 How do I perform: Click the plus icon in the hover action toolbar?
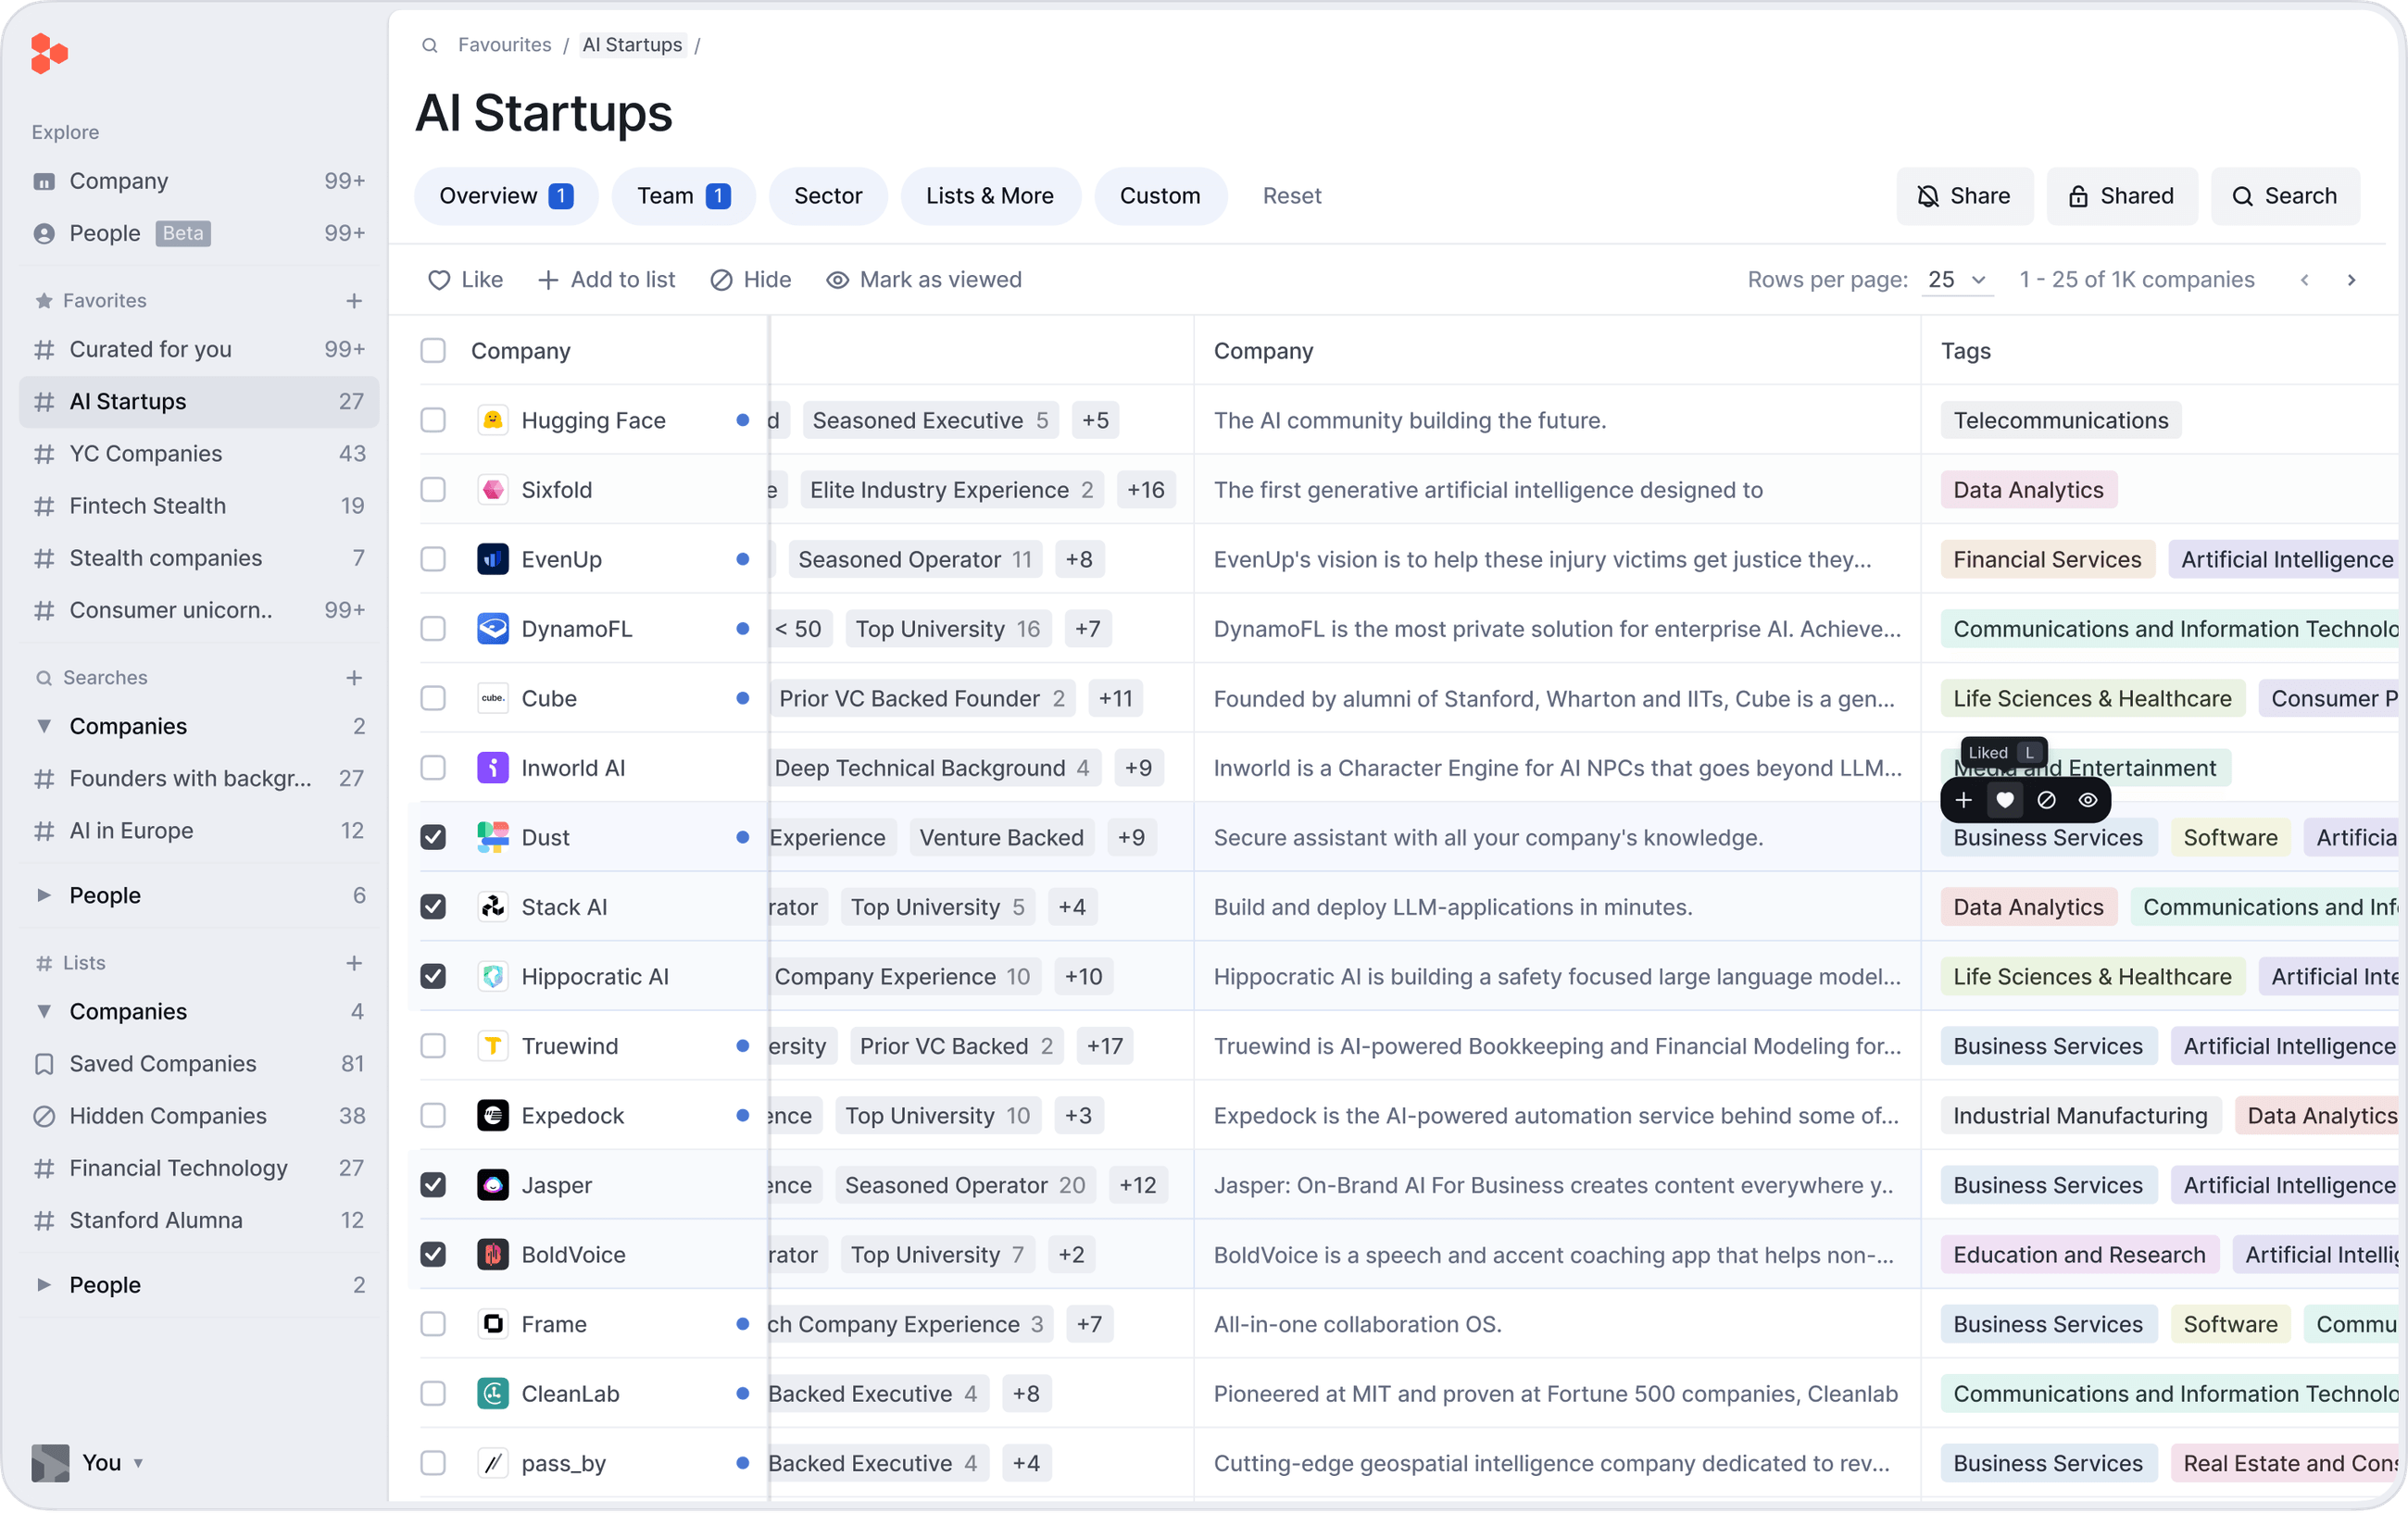coord(1963,800)
